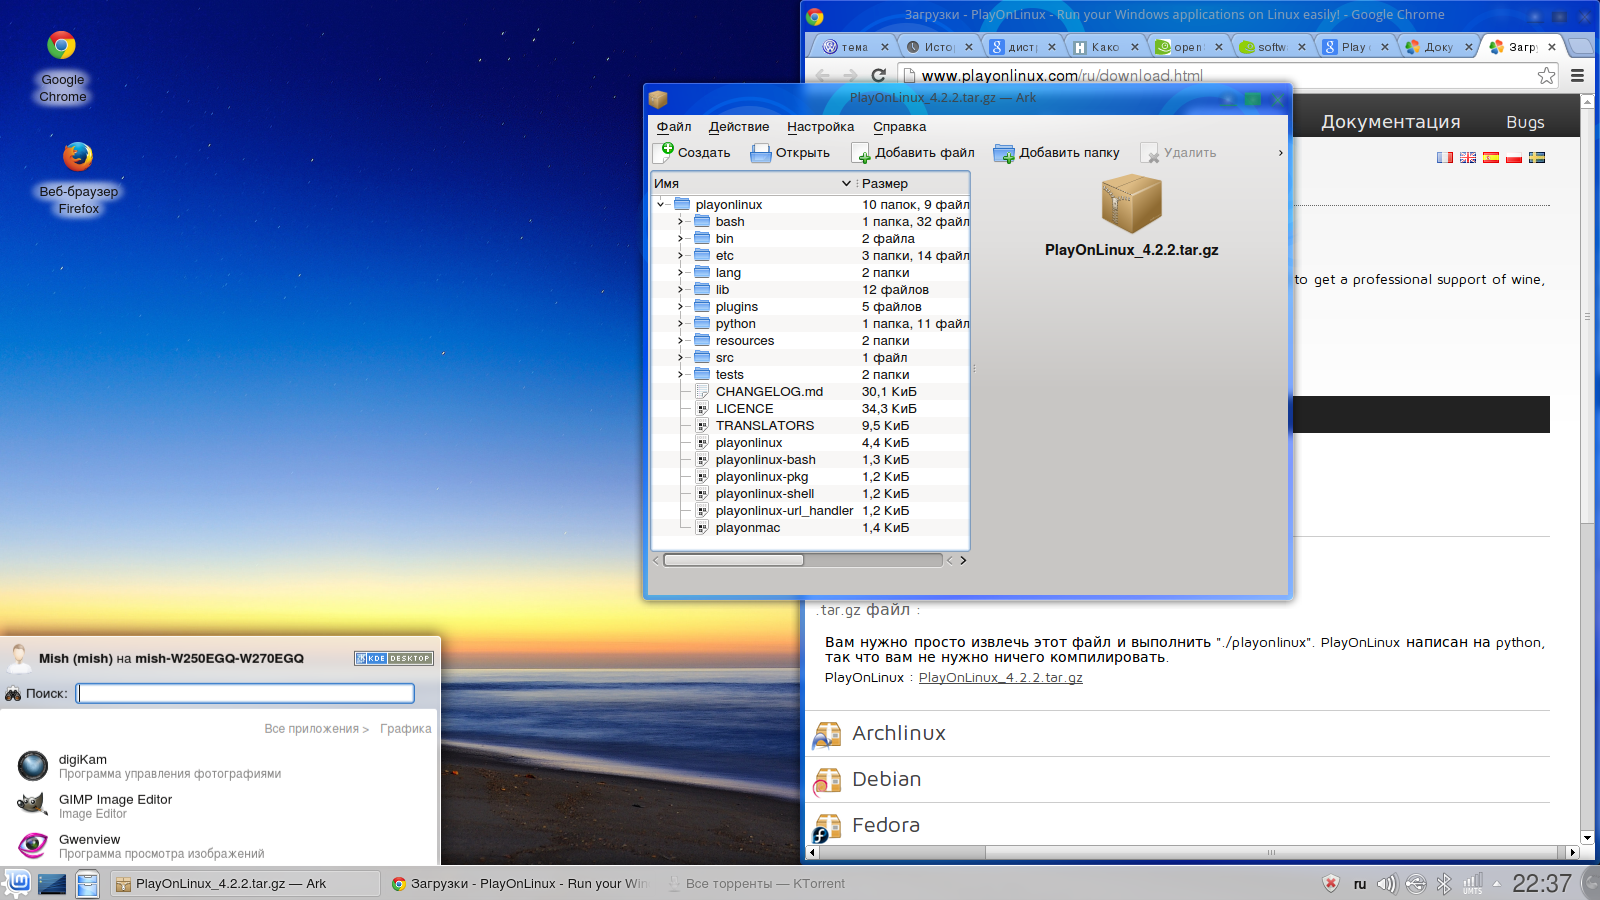Click the Добавить файл toolbar button
The width and height of the screenshot is (1600, 900).
pyautogui.click(x=913, y=153)
